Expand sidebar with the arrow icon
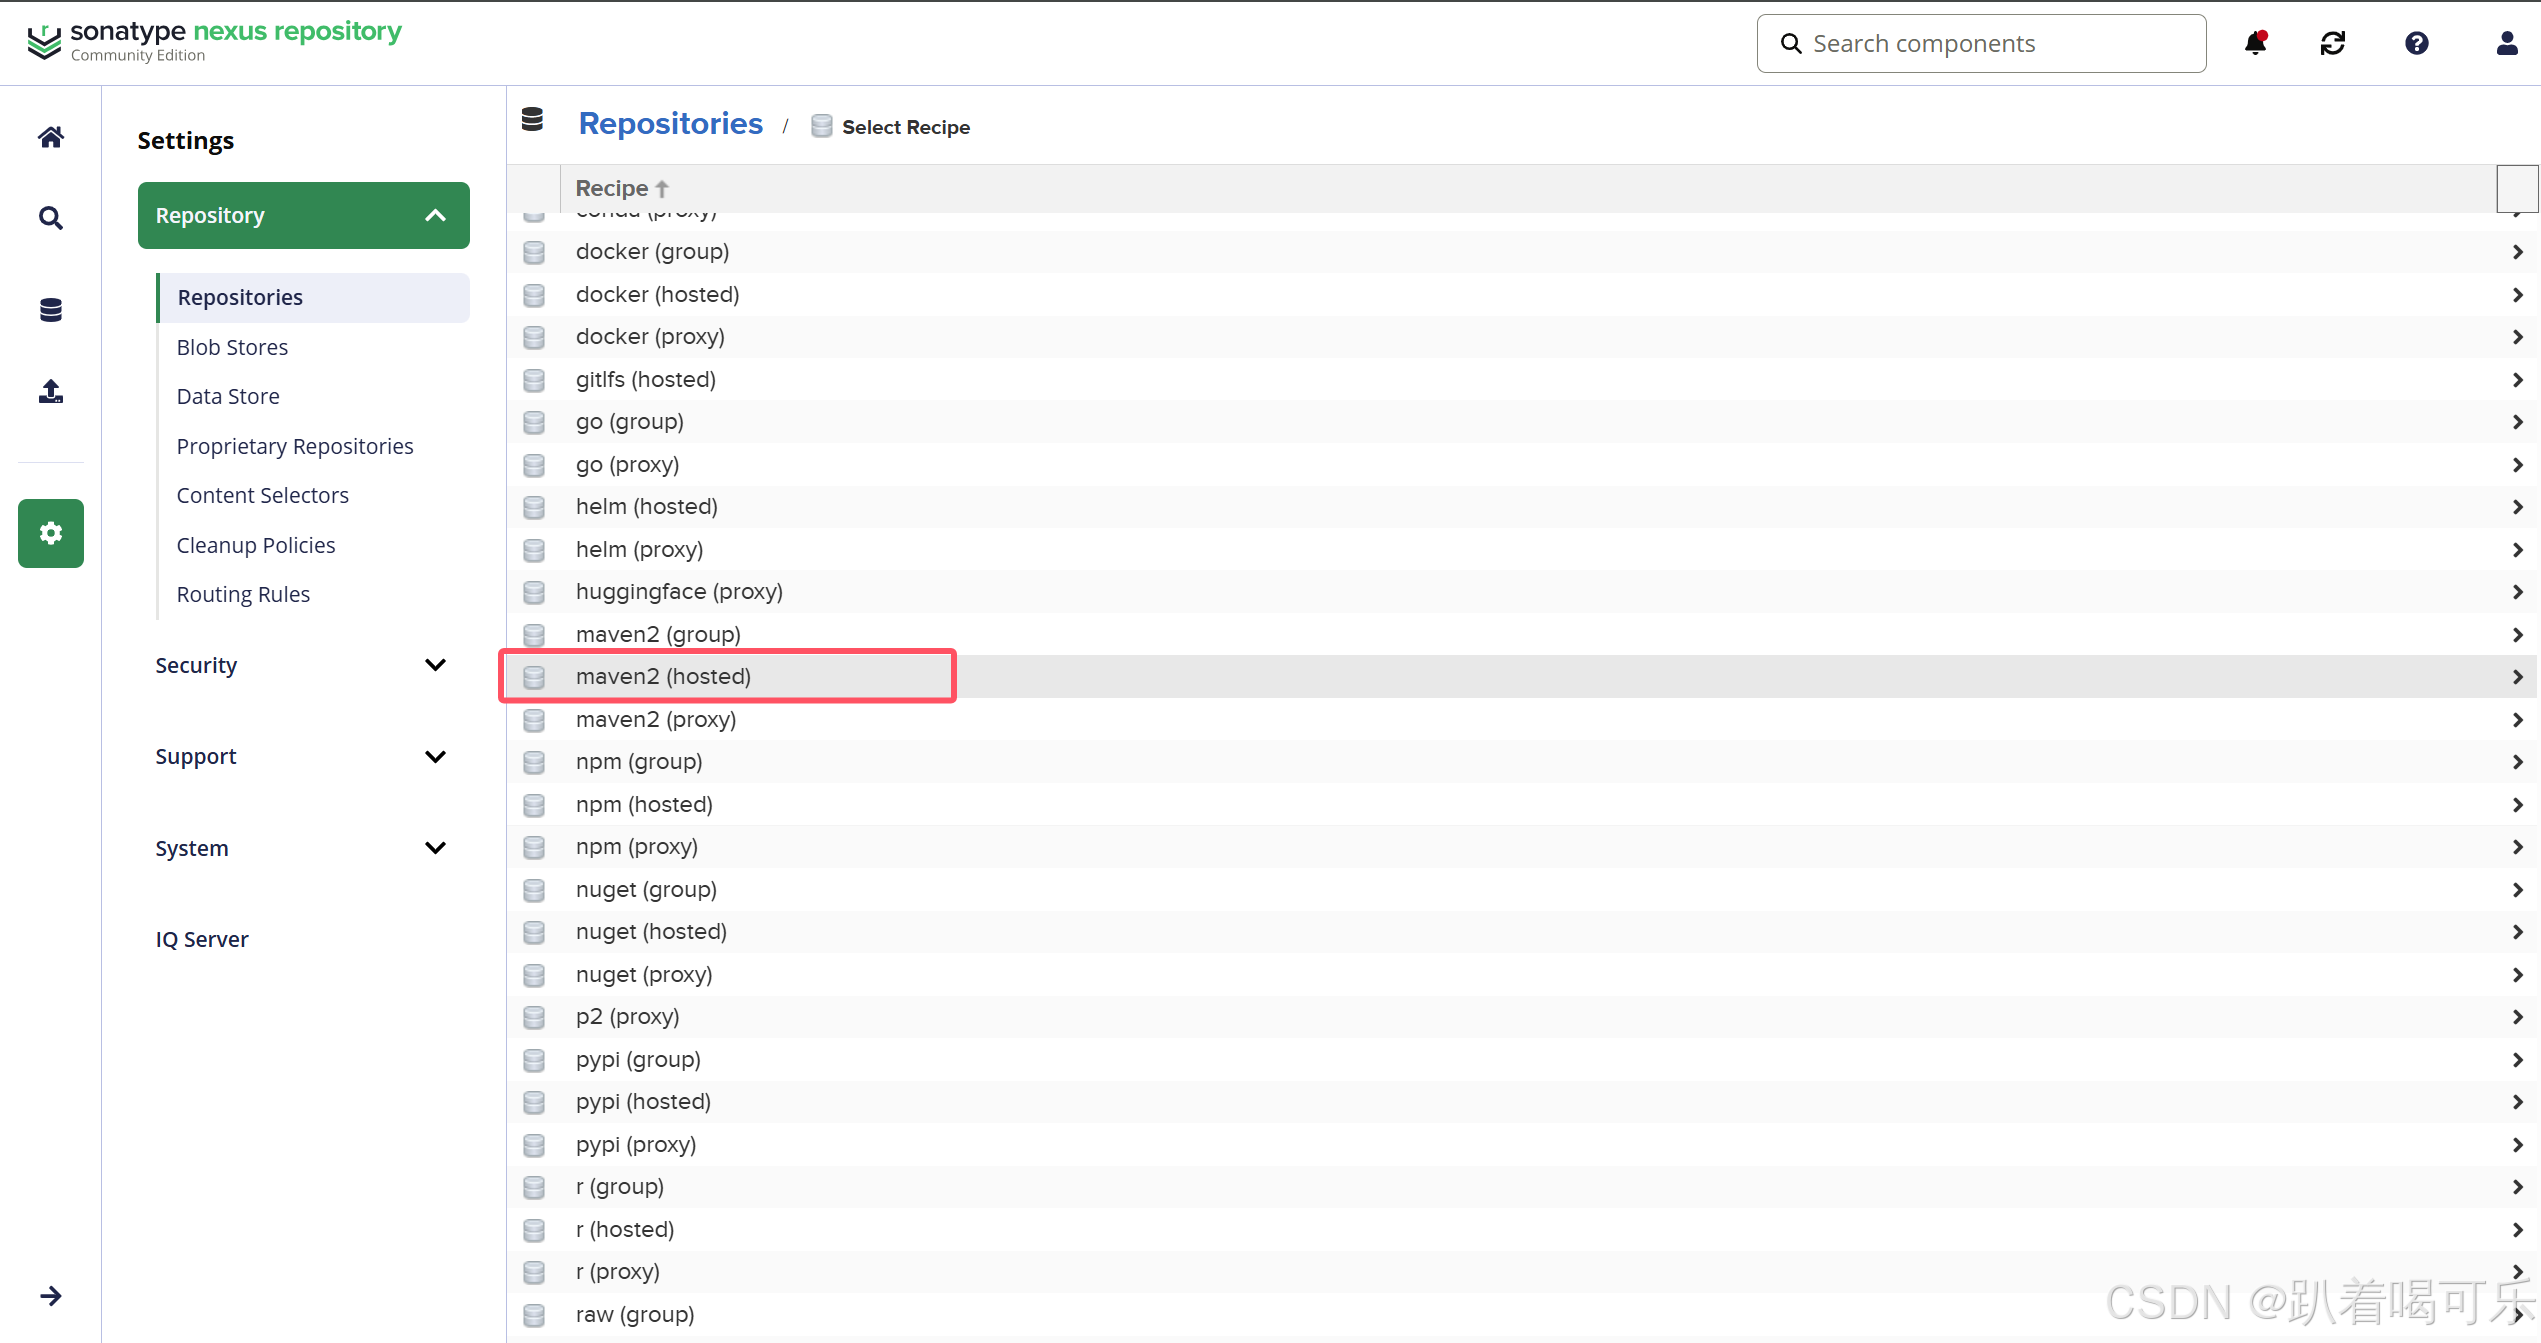The width and height of the screenshot is (2541, 1343). point(51,1296)
